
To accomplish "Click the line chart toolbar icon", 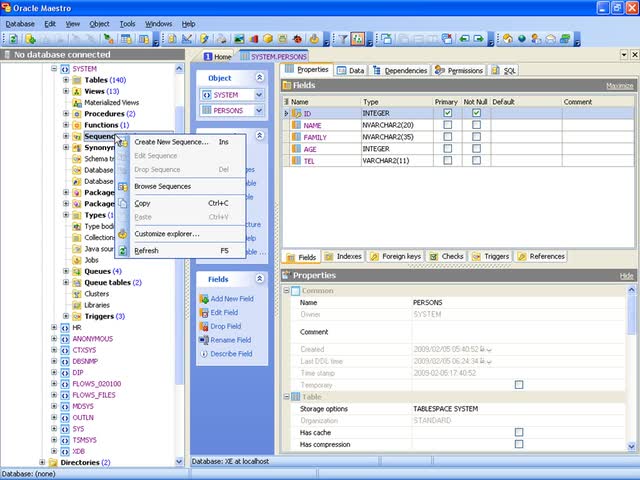I will tap(187, 39).
